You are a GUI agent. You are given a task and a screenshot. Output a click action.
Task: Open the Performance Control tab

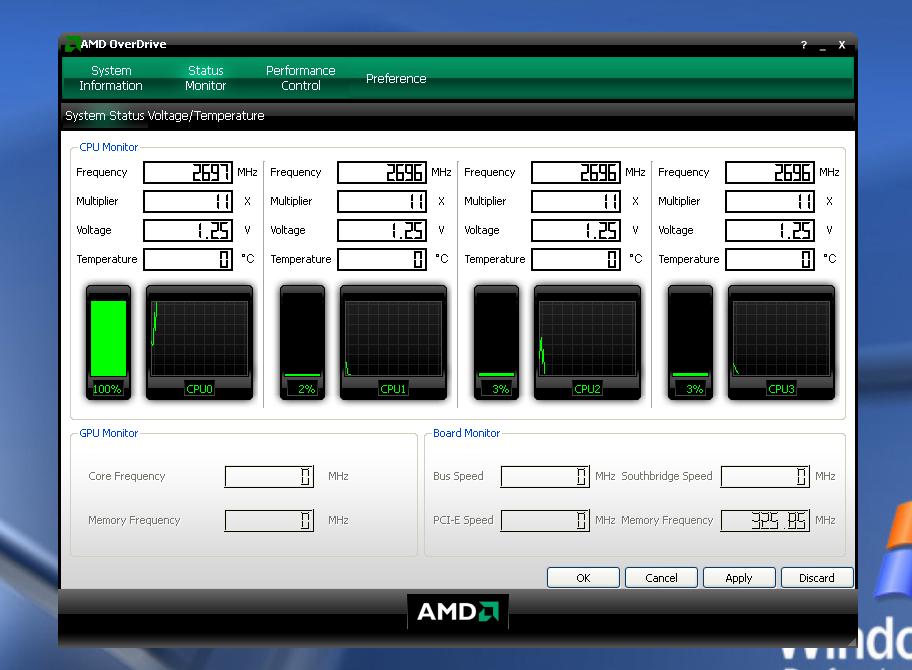[300, 78]
